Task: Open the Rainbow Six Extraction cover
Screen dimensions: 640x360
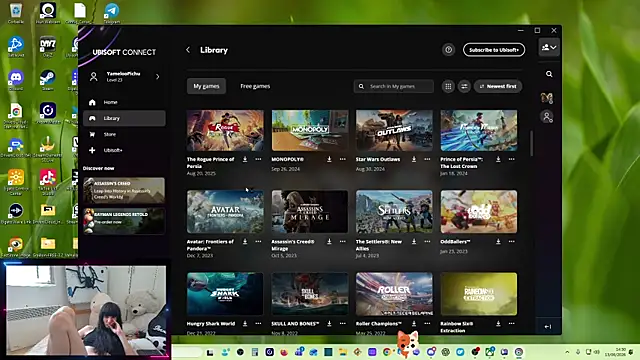Action: pos(478,294)
